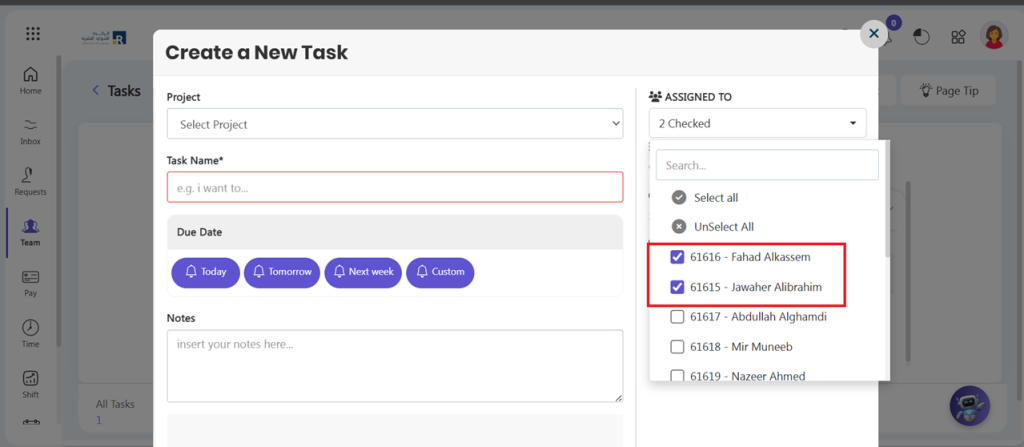Open the Time clock icon
Screen dimensions: 1024x447
tap(31, 333)
